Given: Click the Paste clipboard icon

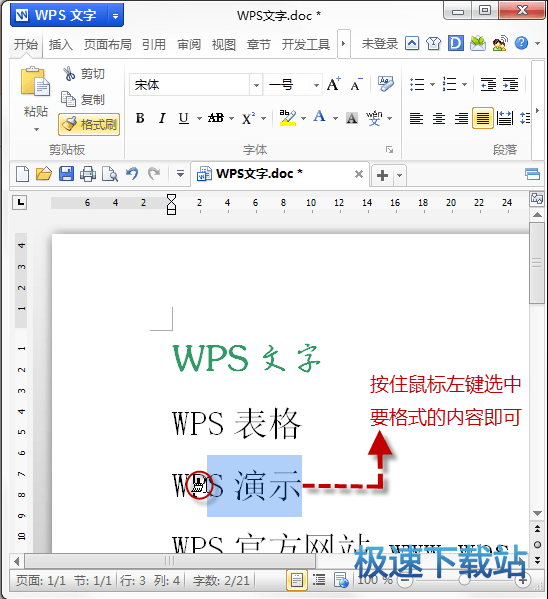Looking at the screenshot, I should coord(35,81).
